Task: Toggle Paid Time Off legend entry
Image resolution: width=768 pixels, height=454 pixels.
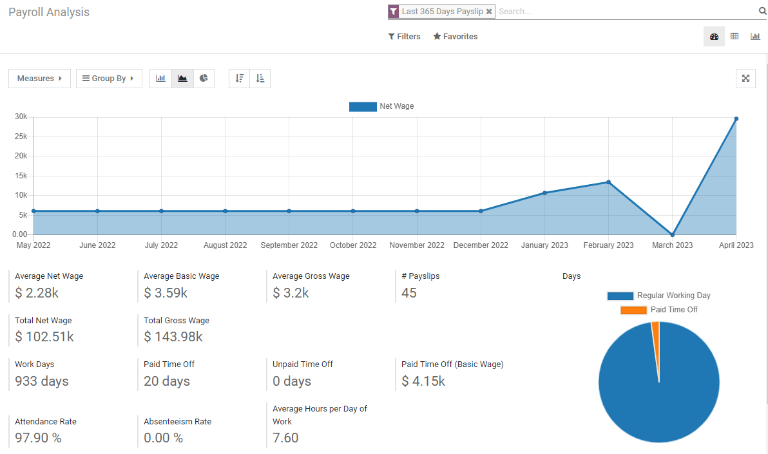Action: (659, 310)
